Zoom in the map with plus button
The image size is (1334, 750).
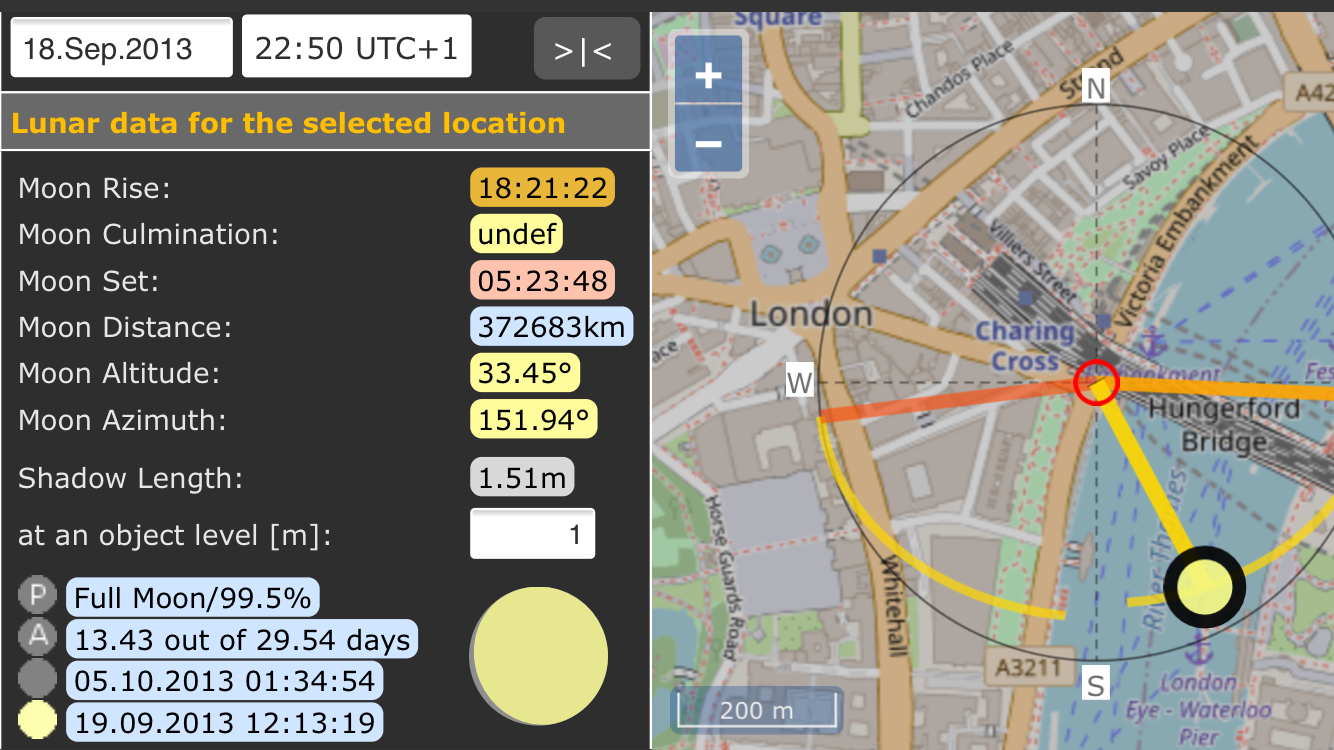708,75
